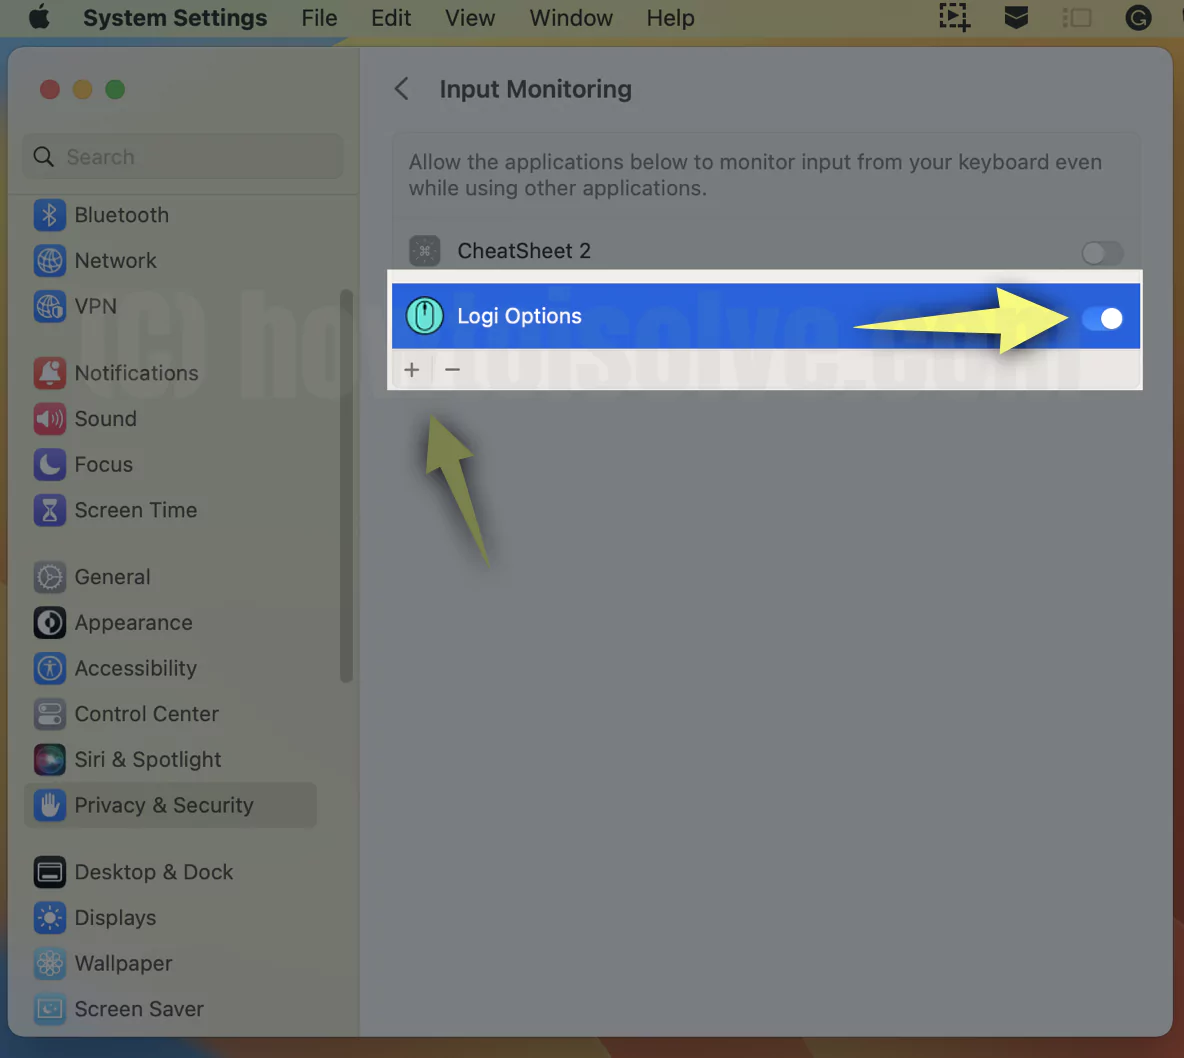The width and height of the screenshot is (1184, 1058).
Task: Click the Grammarly G menu bar icon
Action: pyautogui.click(x=1138, y=17)
